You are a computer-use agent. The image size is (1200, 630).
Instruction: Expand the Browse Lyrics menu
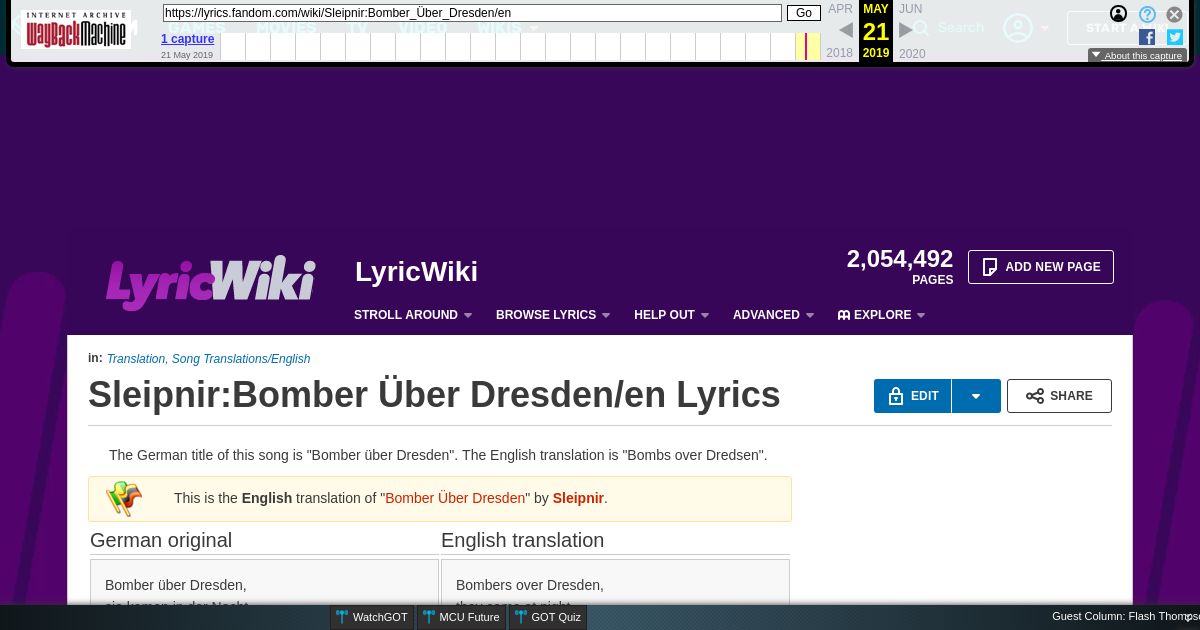[553, 315]
